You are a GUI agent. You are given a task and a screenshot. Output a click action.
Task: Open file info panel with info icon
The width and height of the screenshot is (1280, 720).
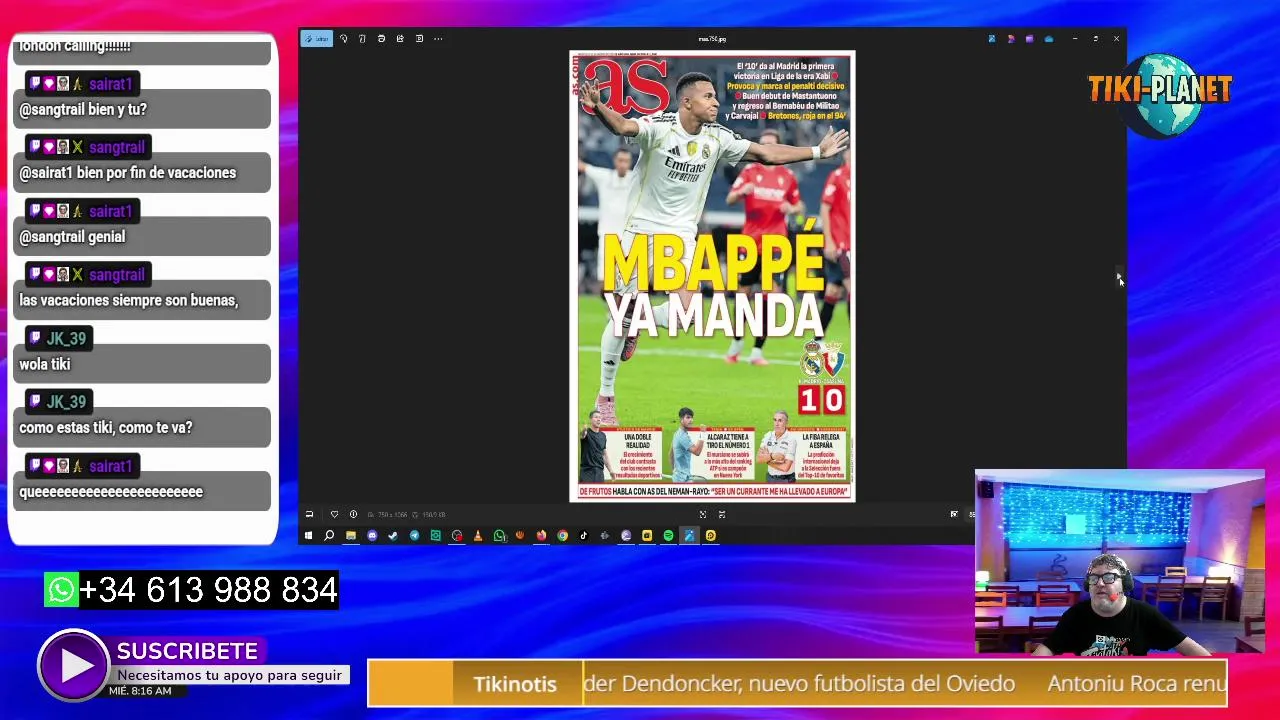click(353, 514)
